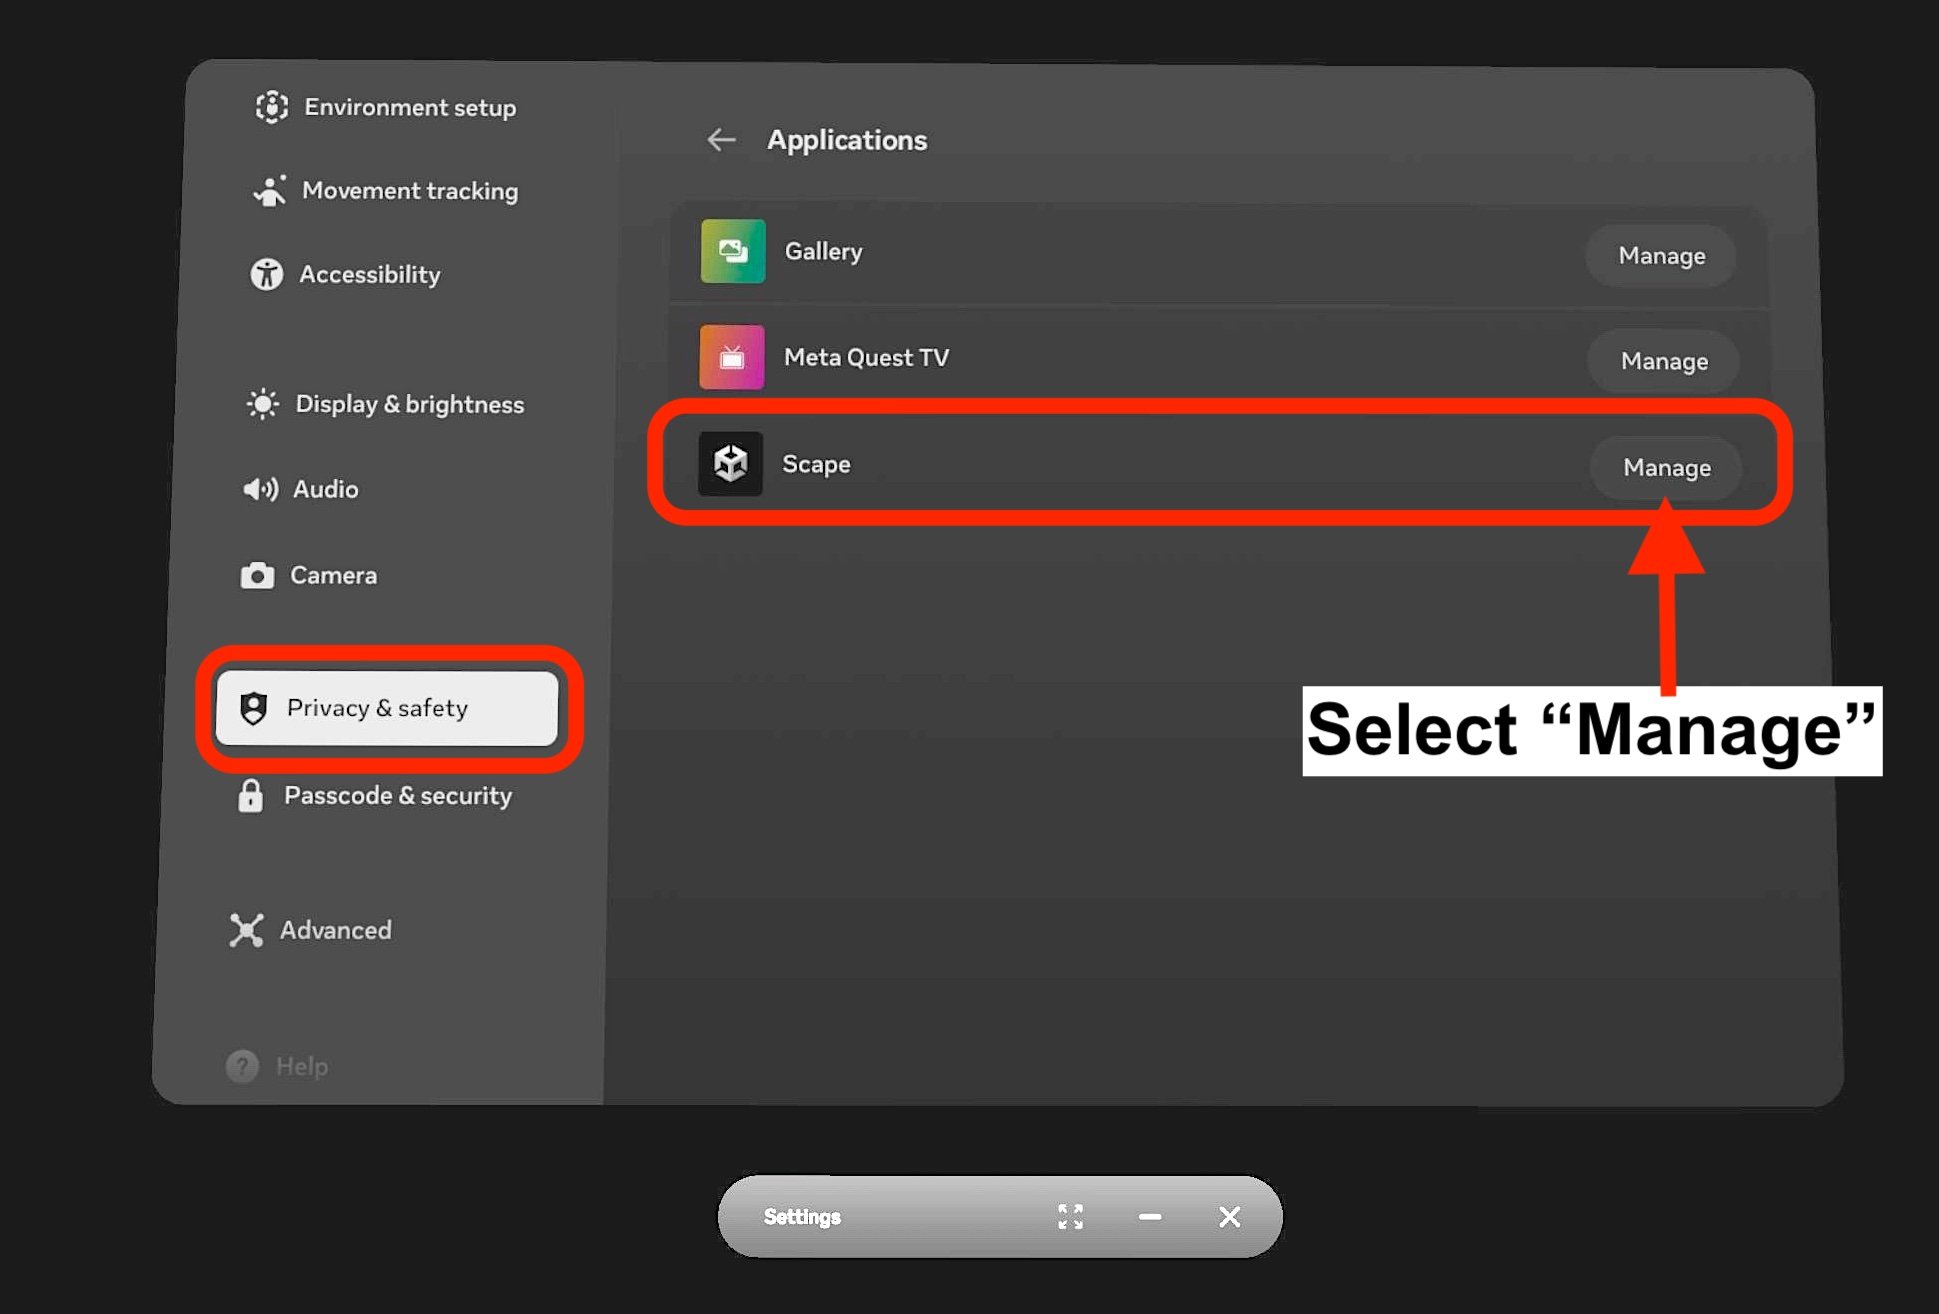Select Privacy & safety menu item

click(387, 708)
